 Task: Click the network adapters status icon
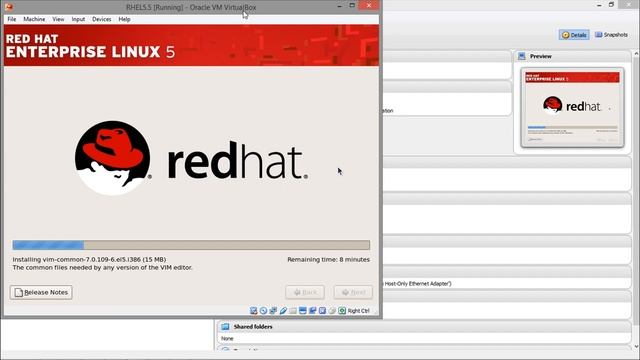coord(273,311)
